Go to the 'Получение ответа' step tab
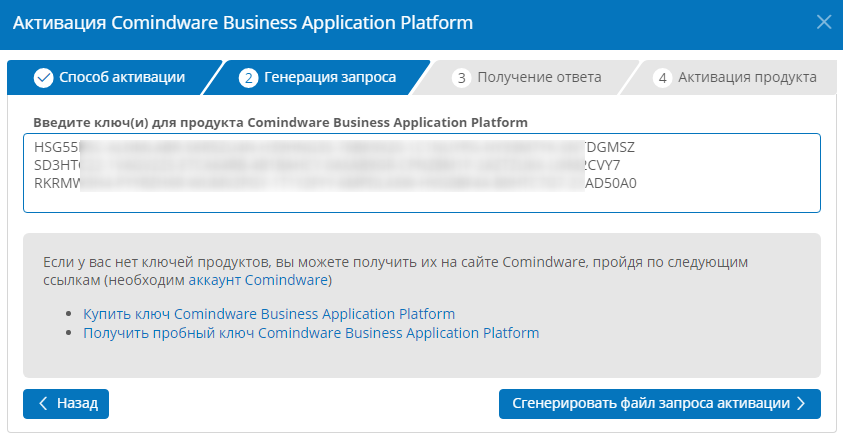The width and height of the screenshot is (843, 436). pos(526,77)
